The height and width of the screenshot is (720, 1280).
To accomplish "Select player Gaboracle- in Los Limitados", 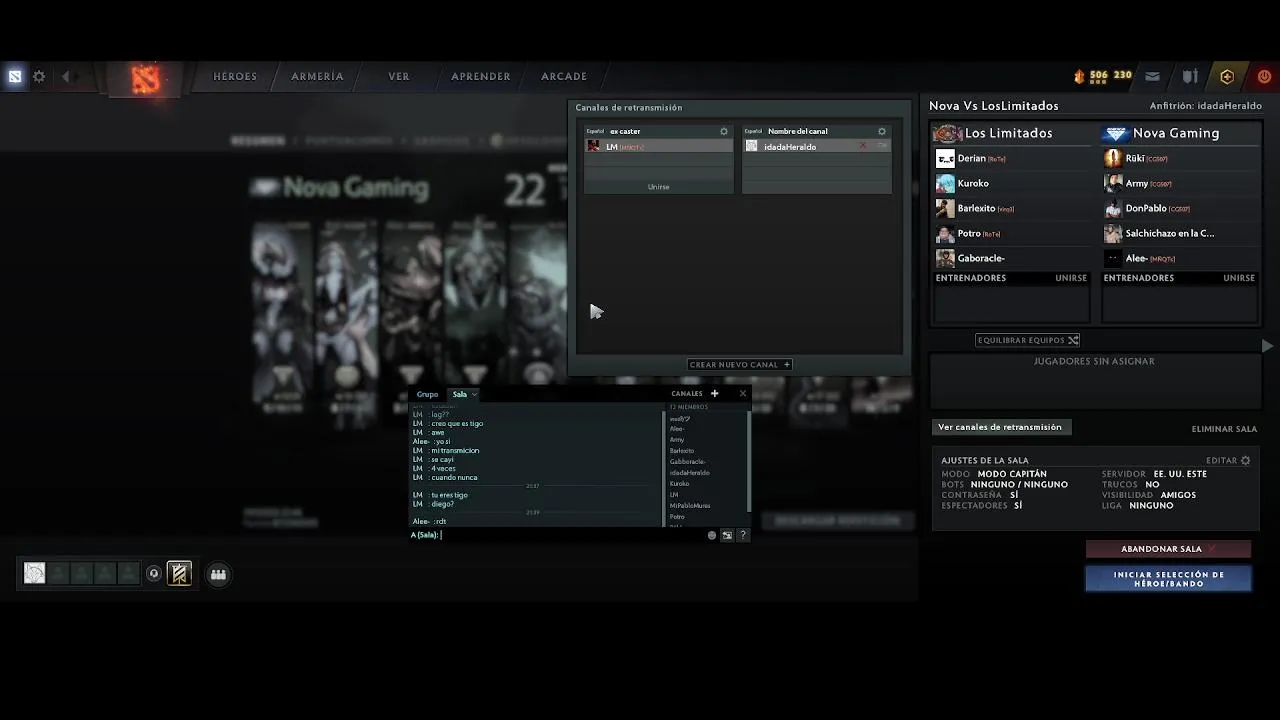I will click(x=1012, y=258).
